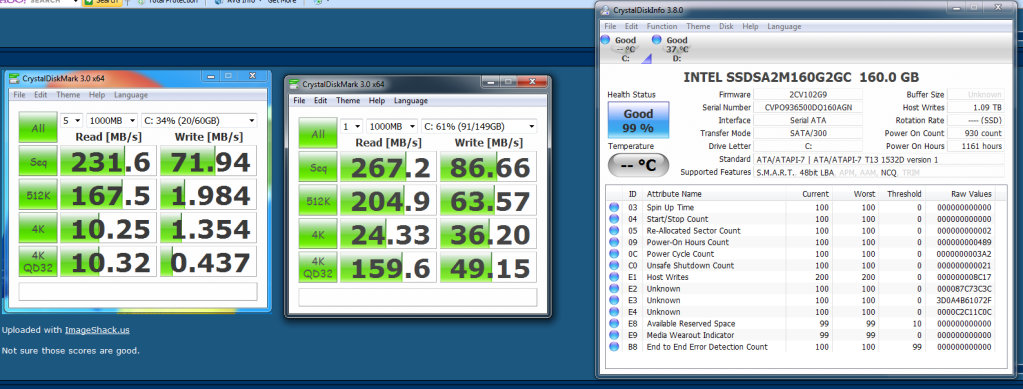
Task: Click the status icon for Power Cycle Count
Action: tap(614, 254)
